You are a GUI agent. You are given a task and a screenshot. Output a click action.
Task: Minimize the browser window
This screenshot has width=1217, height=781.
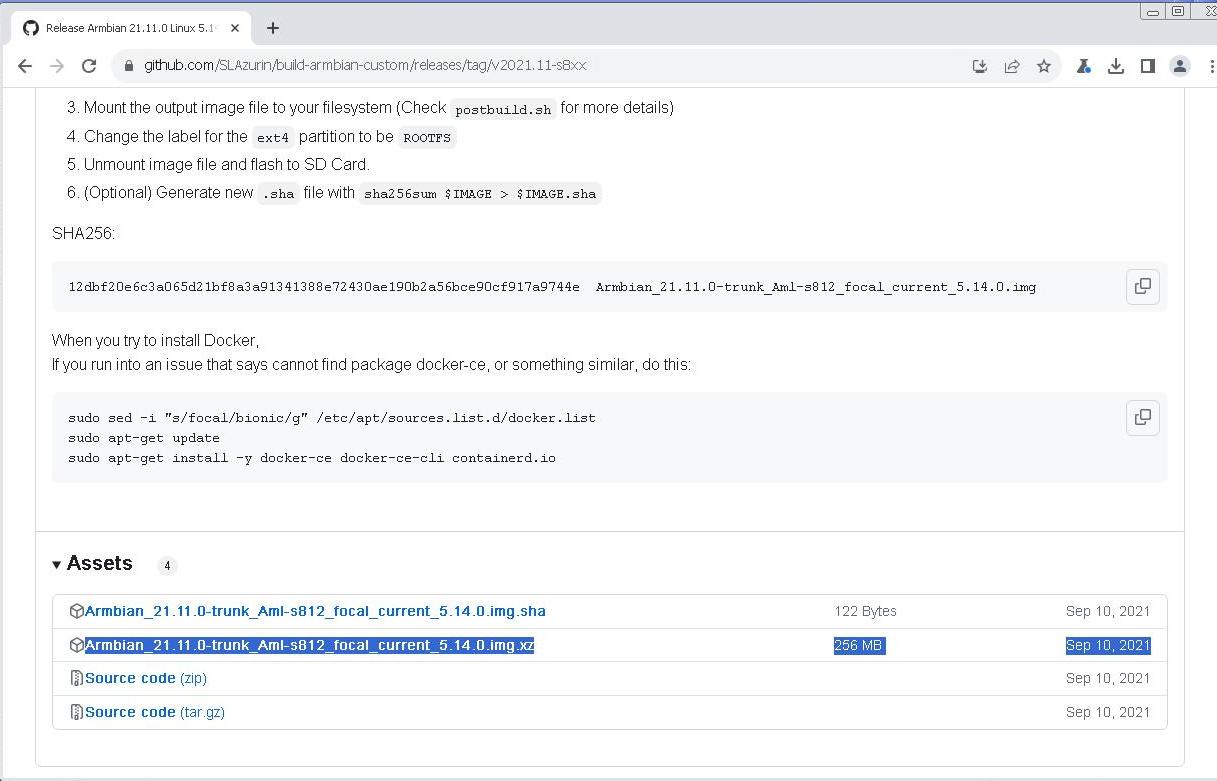pyautogui.click(x=1153, y=11)
